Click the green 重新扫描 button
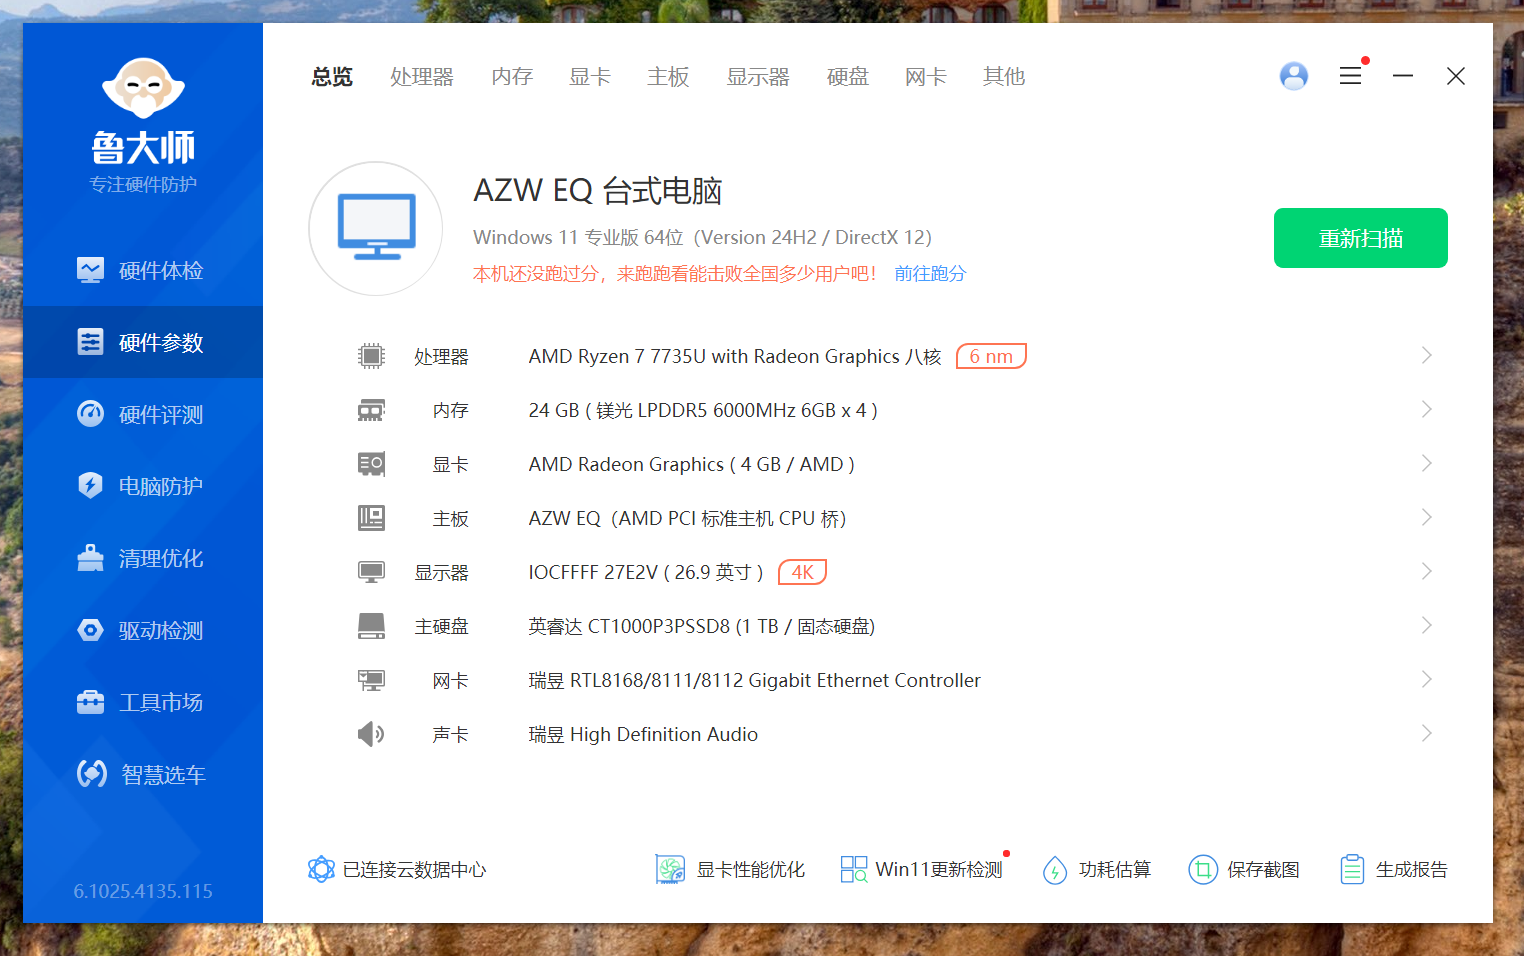Viewport: 1524px width, 956px height. pos(1360,238)
